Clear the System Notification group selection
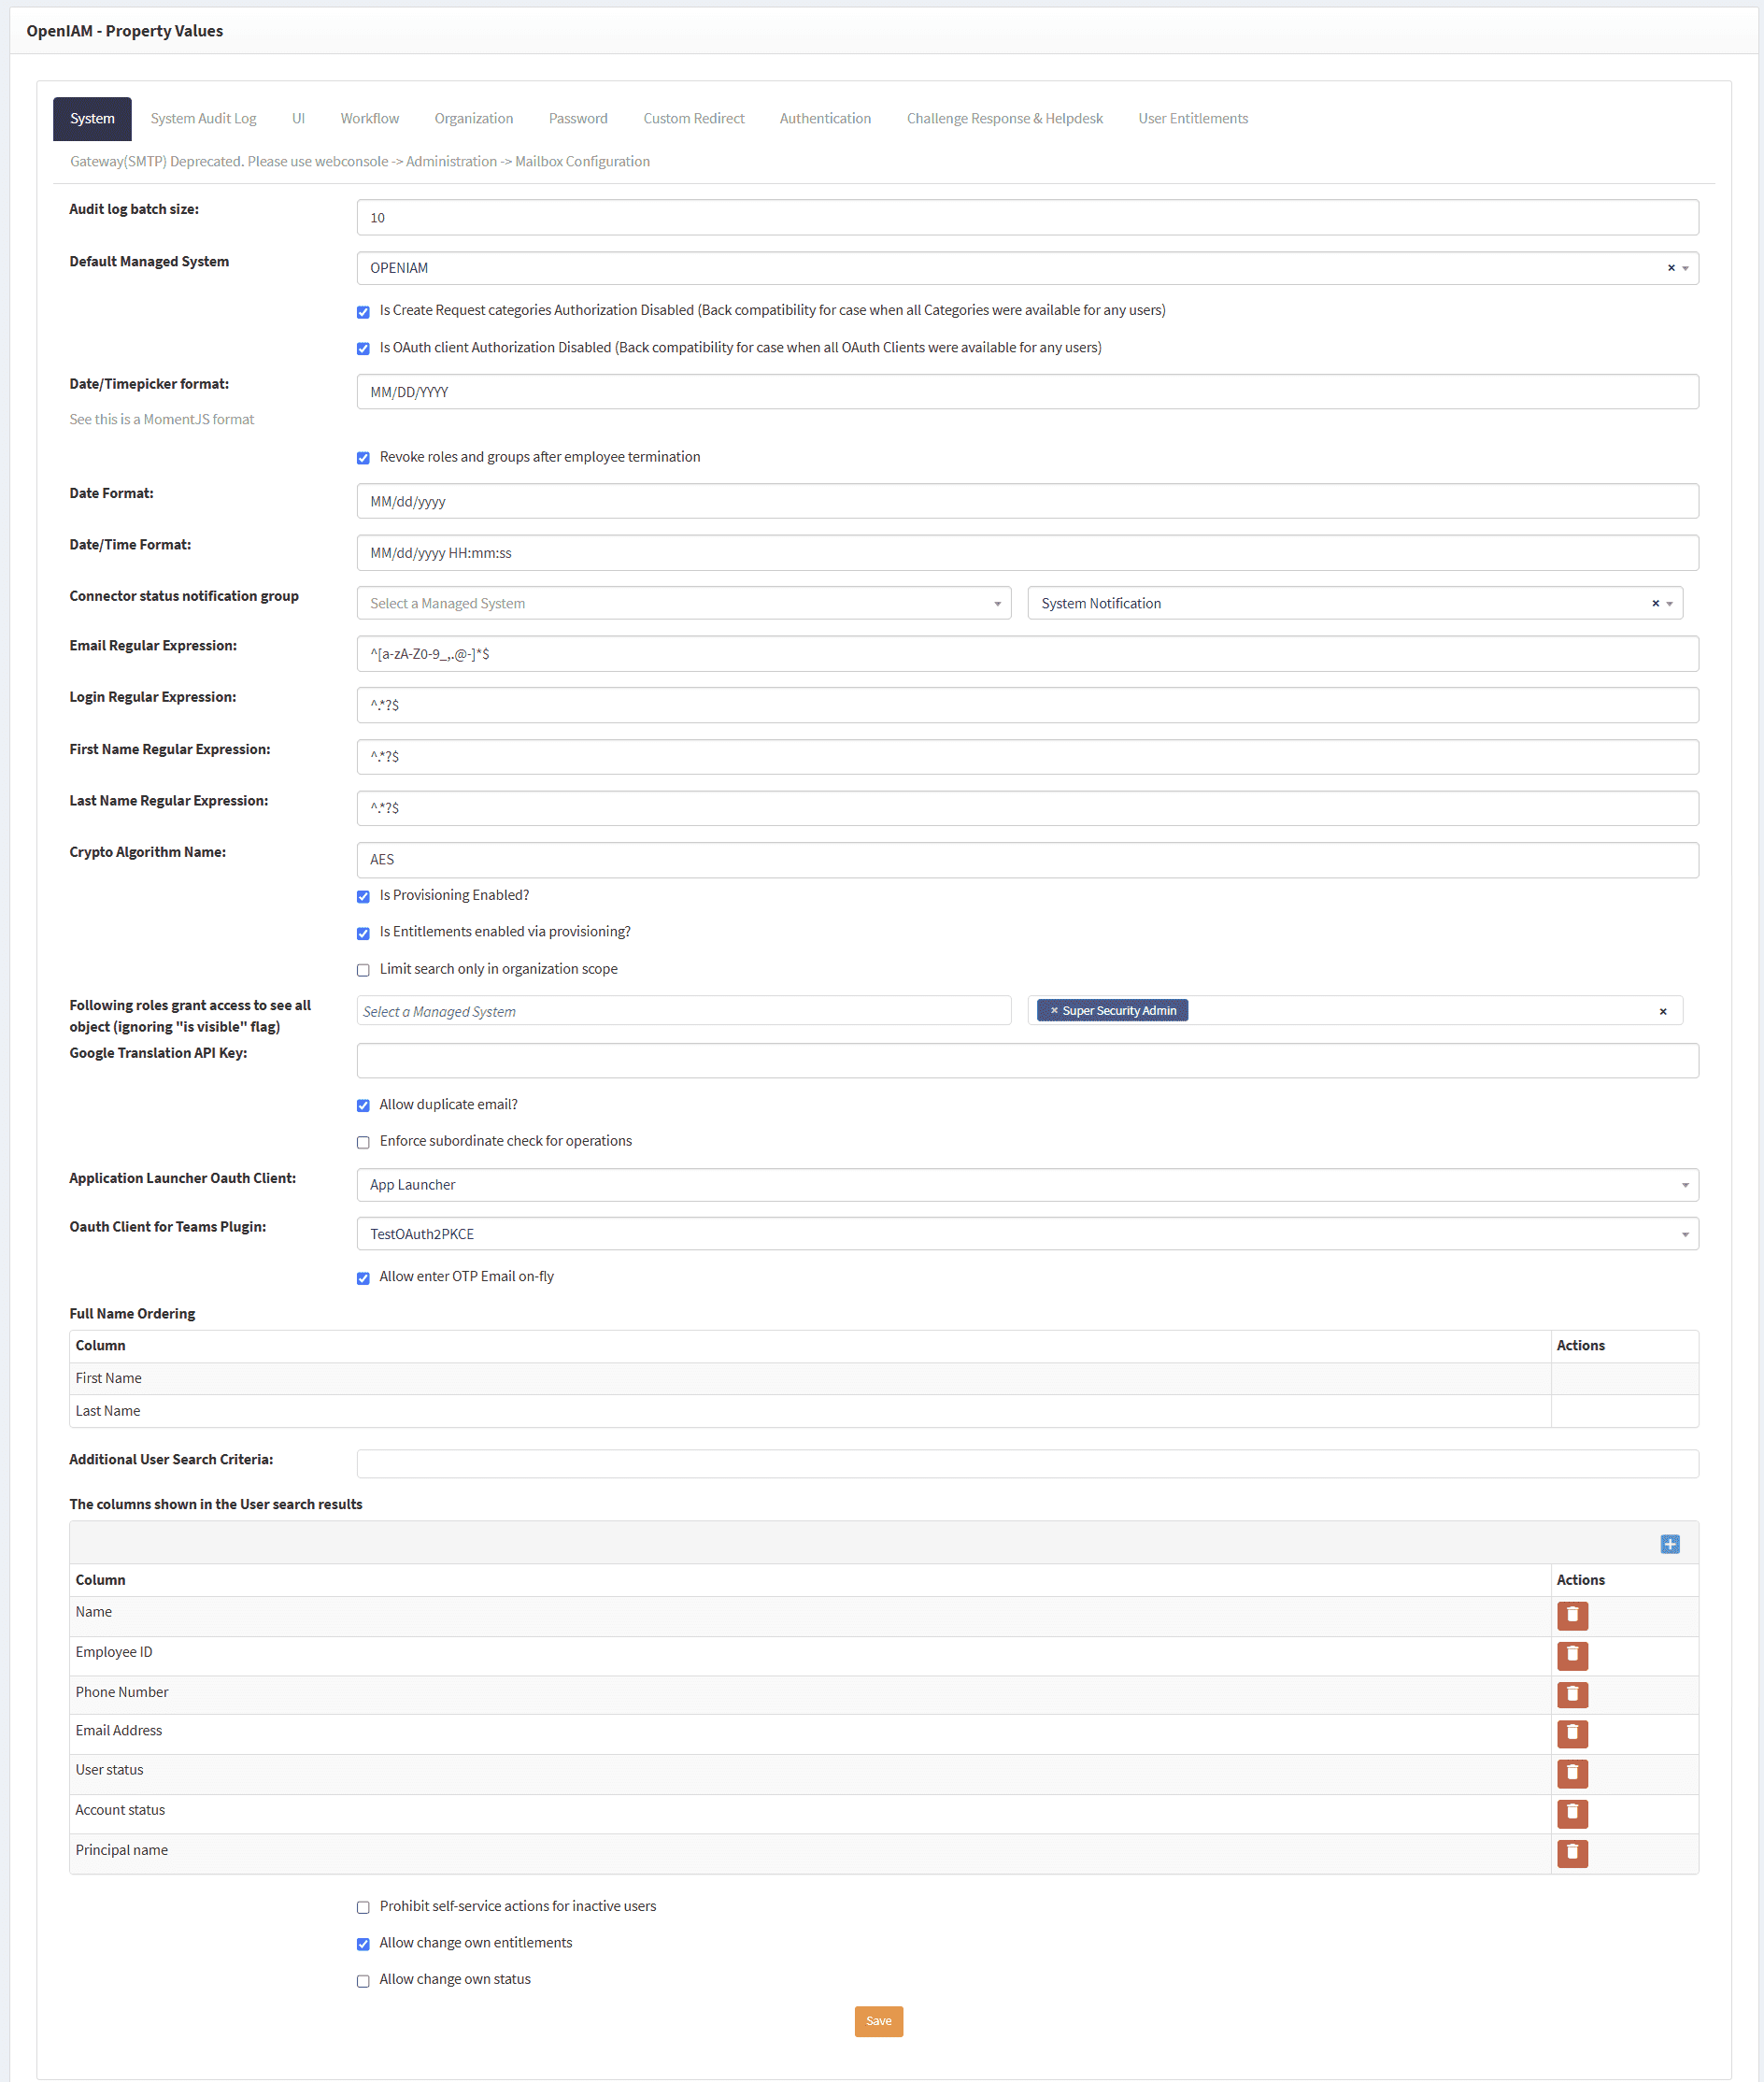This screenshot has width=1764, height=2082. (1655, 603)
